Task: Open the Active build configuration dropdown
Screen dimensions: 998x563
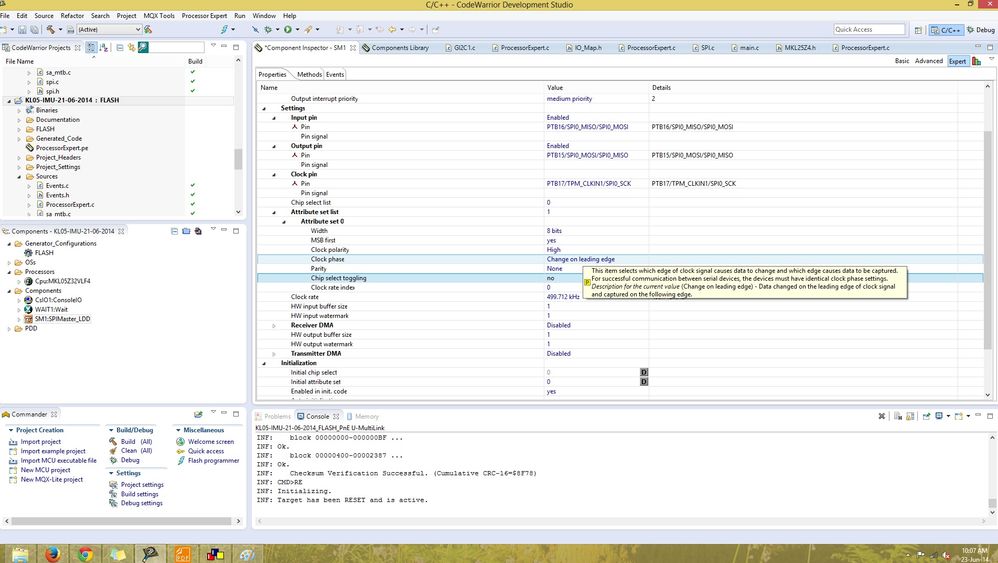Action: (x=109, y=29)
